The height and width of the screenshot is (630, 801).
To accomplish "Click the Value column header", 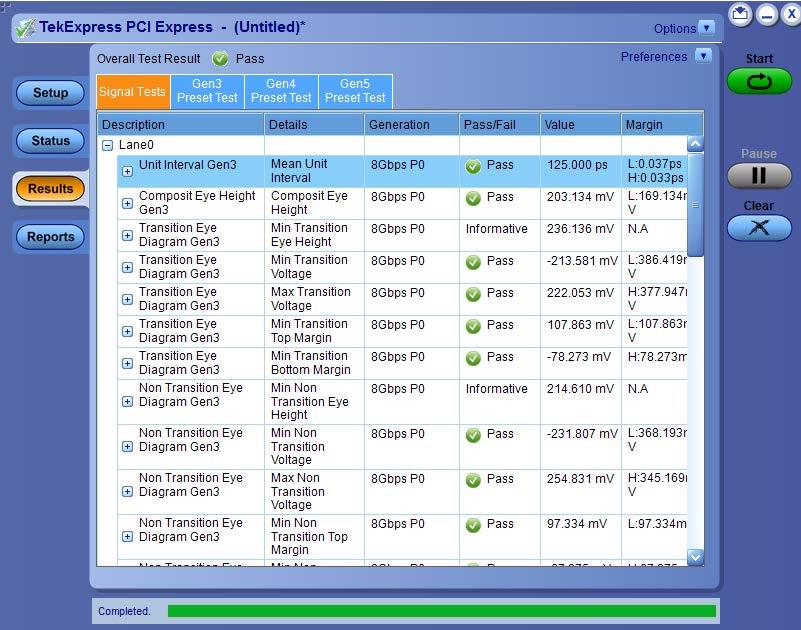I will tap(580, 125).
